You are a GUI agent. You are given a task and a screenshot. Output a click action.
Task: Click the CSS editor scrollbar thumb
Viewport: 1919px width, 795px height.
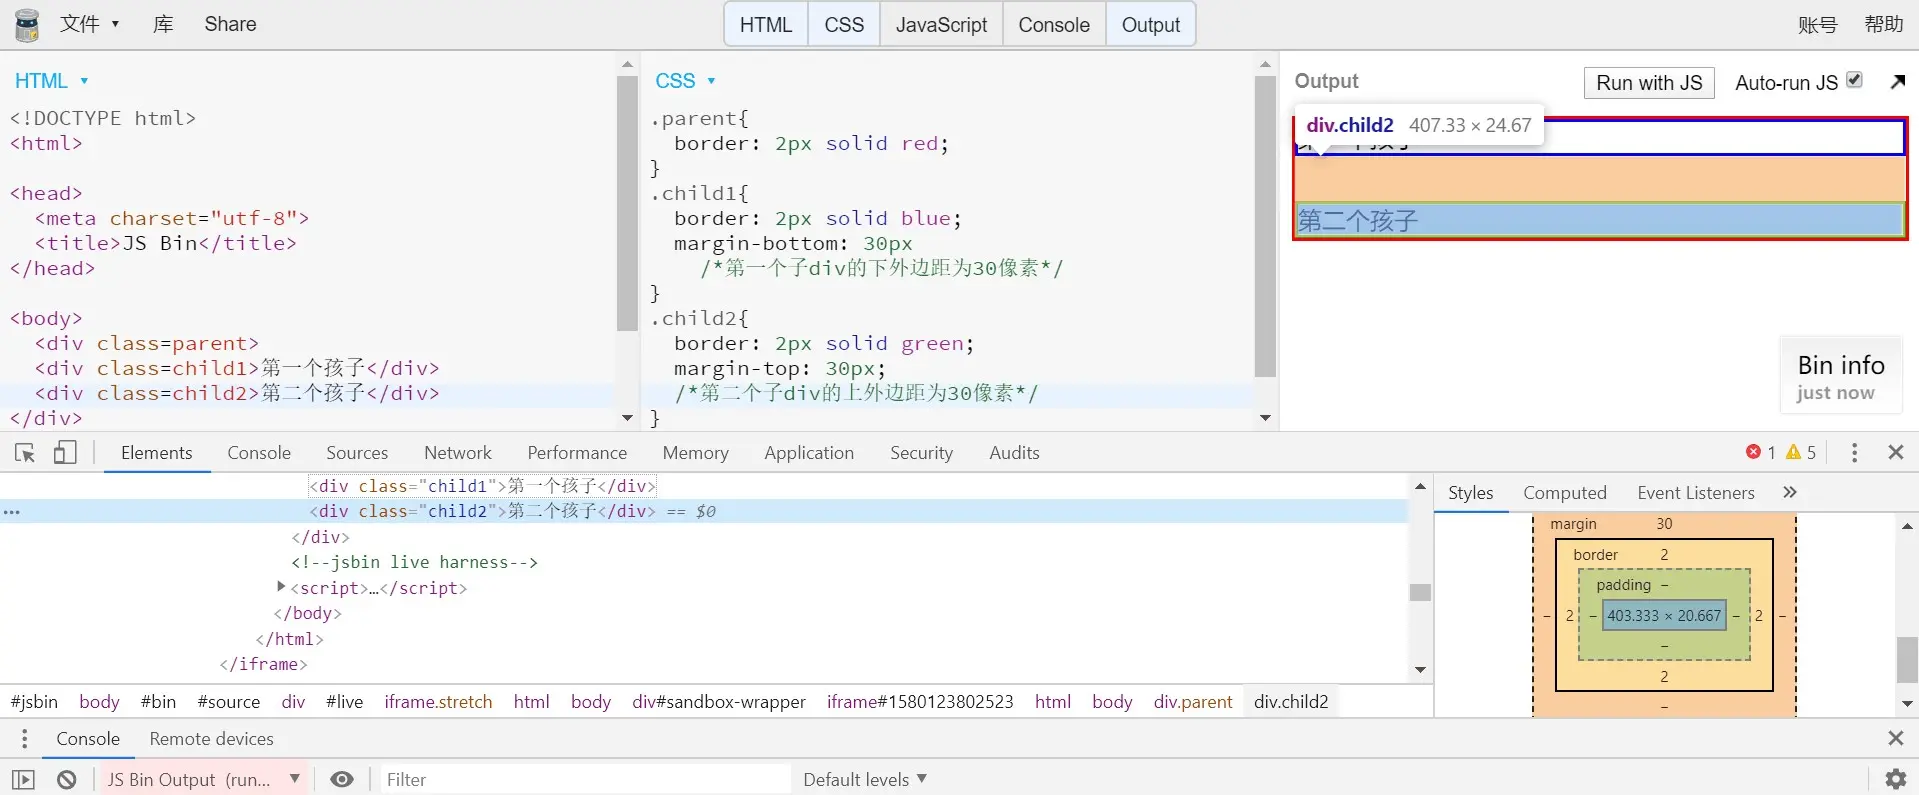[x=1265, y=226]
